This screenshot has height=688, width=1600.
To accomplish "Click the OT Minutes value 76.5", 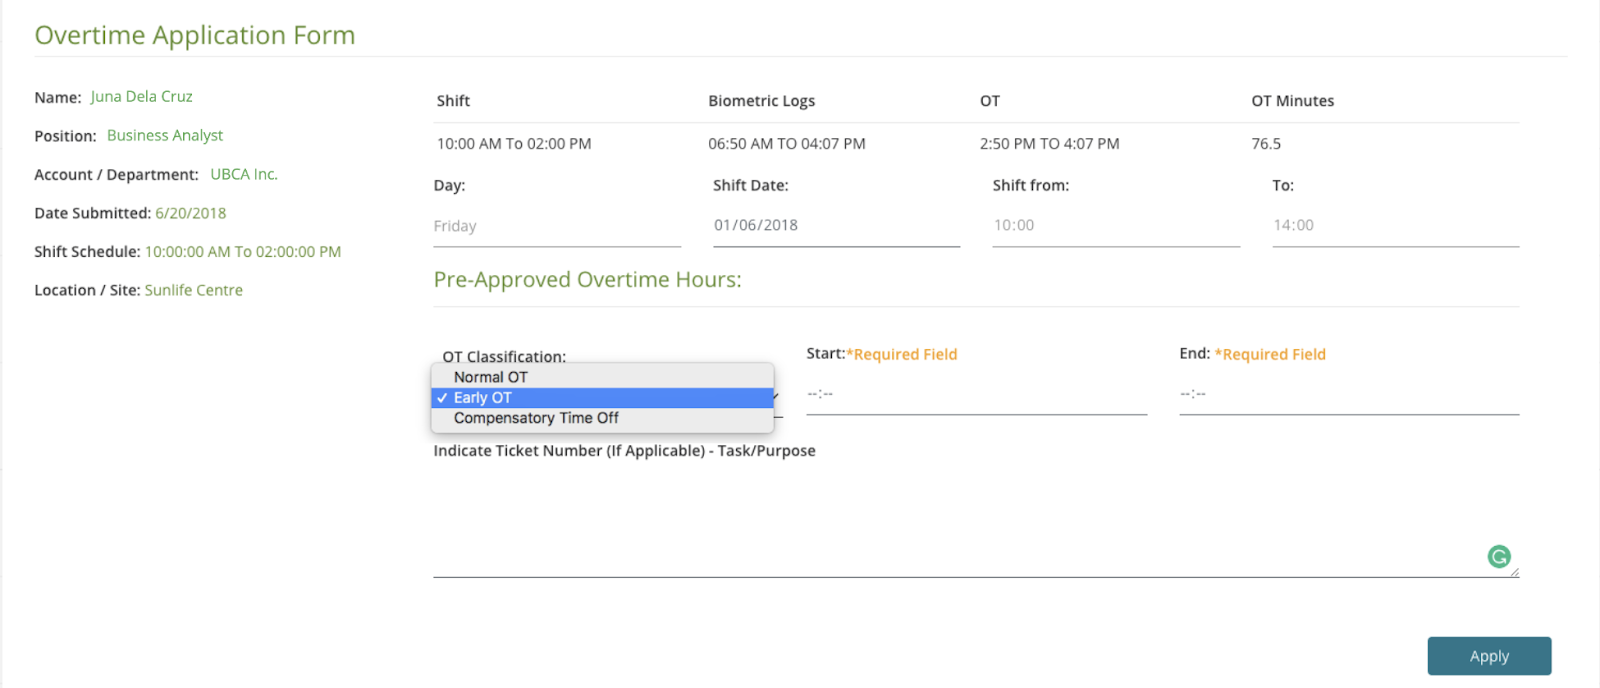I will [x=1266, y=144].
